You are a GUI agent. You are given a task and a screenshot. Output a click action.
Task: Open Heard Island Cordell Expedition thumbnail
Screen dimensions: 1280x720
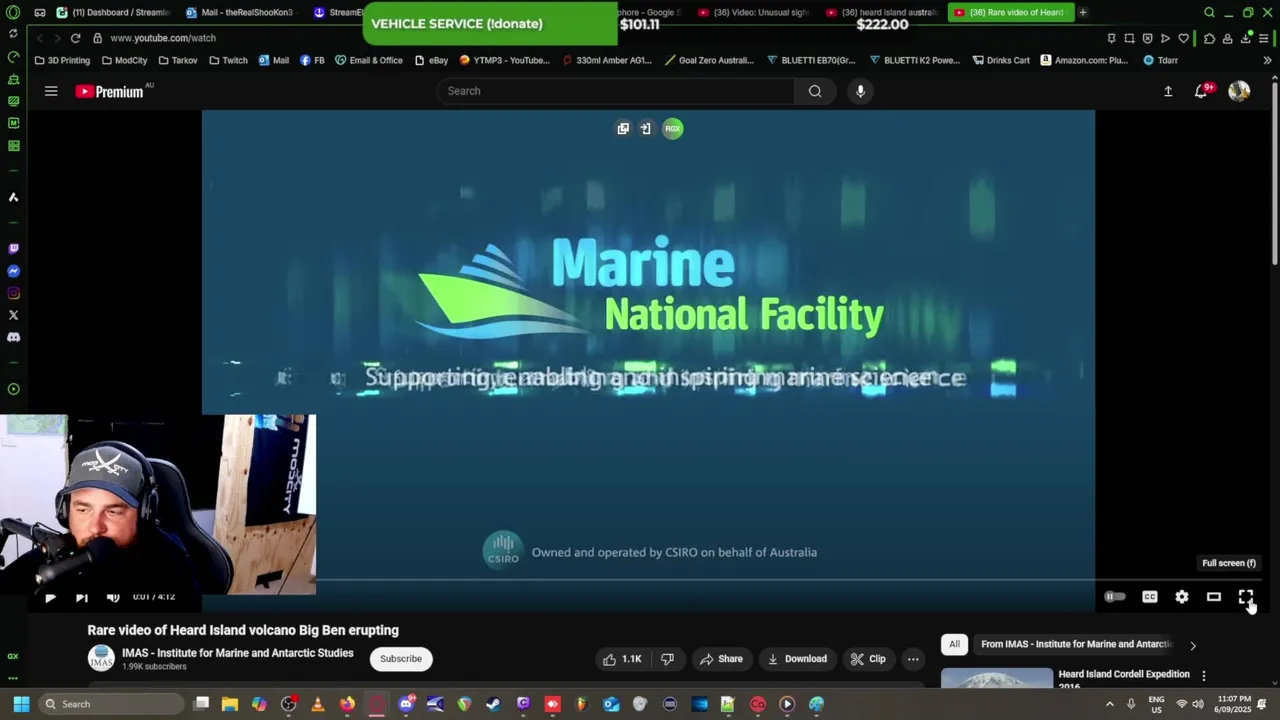coord(997,678)
